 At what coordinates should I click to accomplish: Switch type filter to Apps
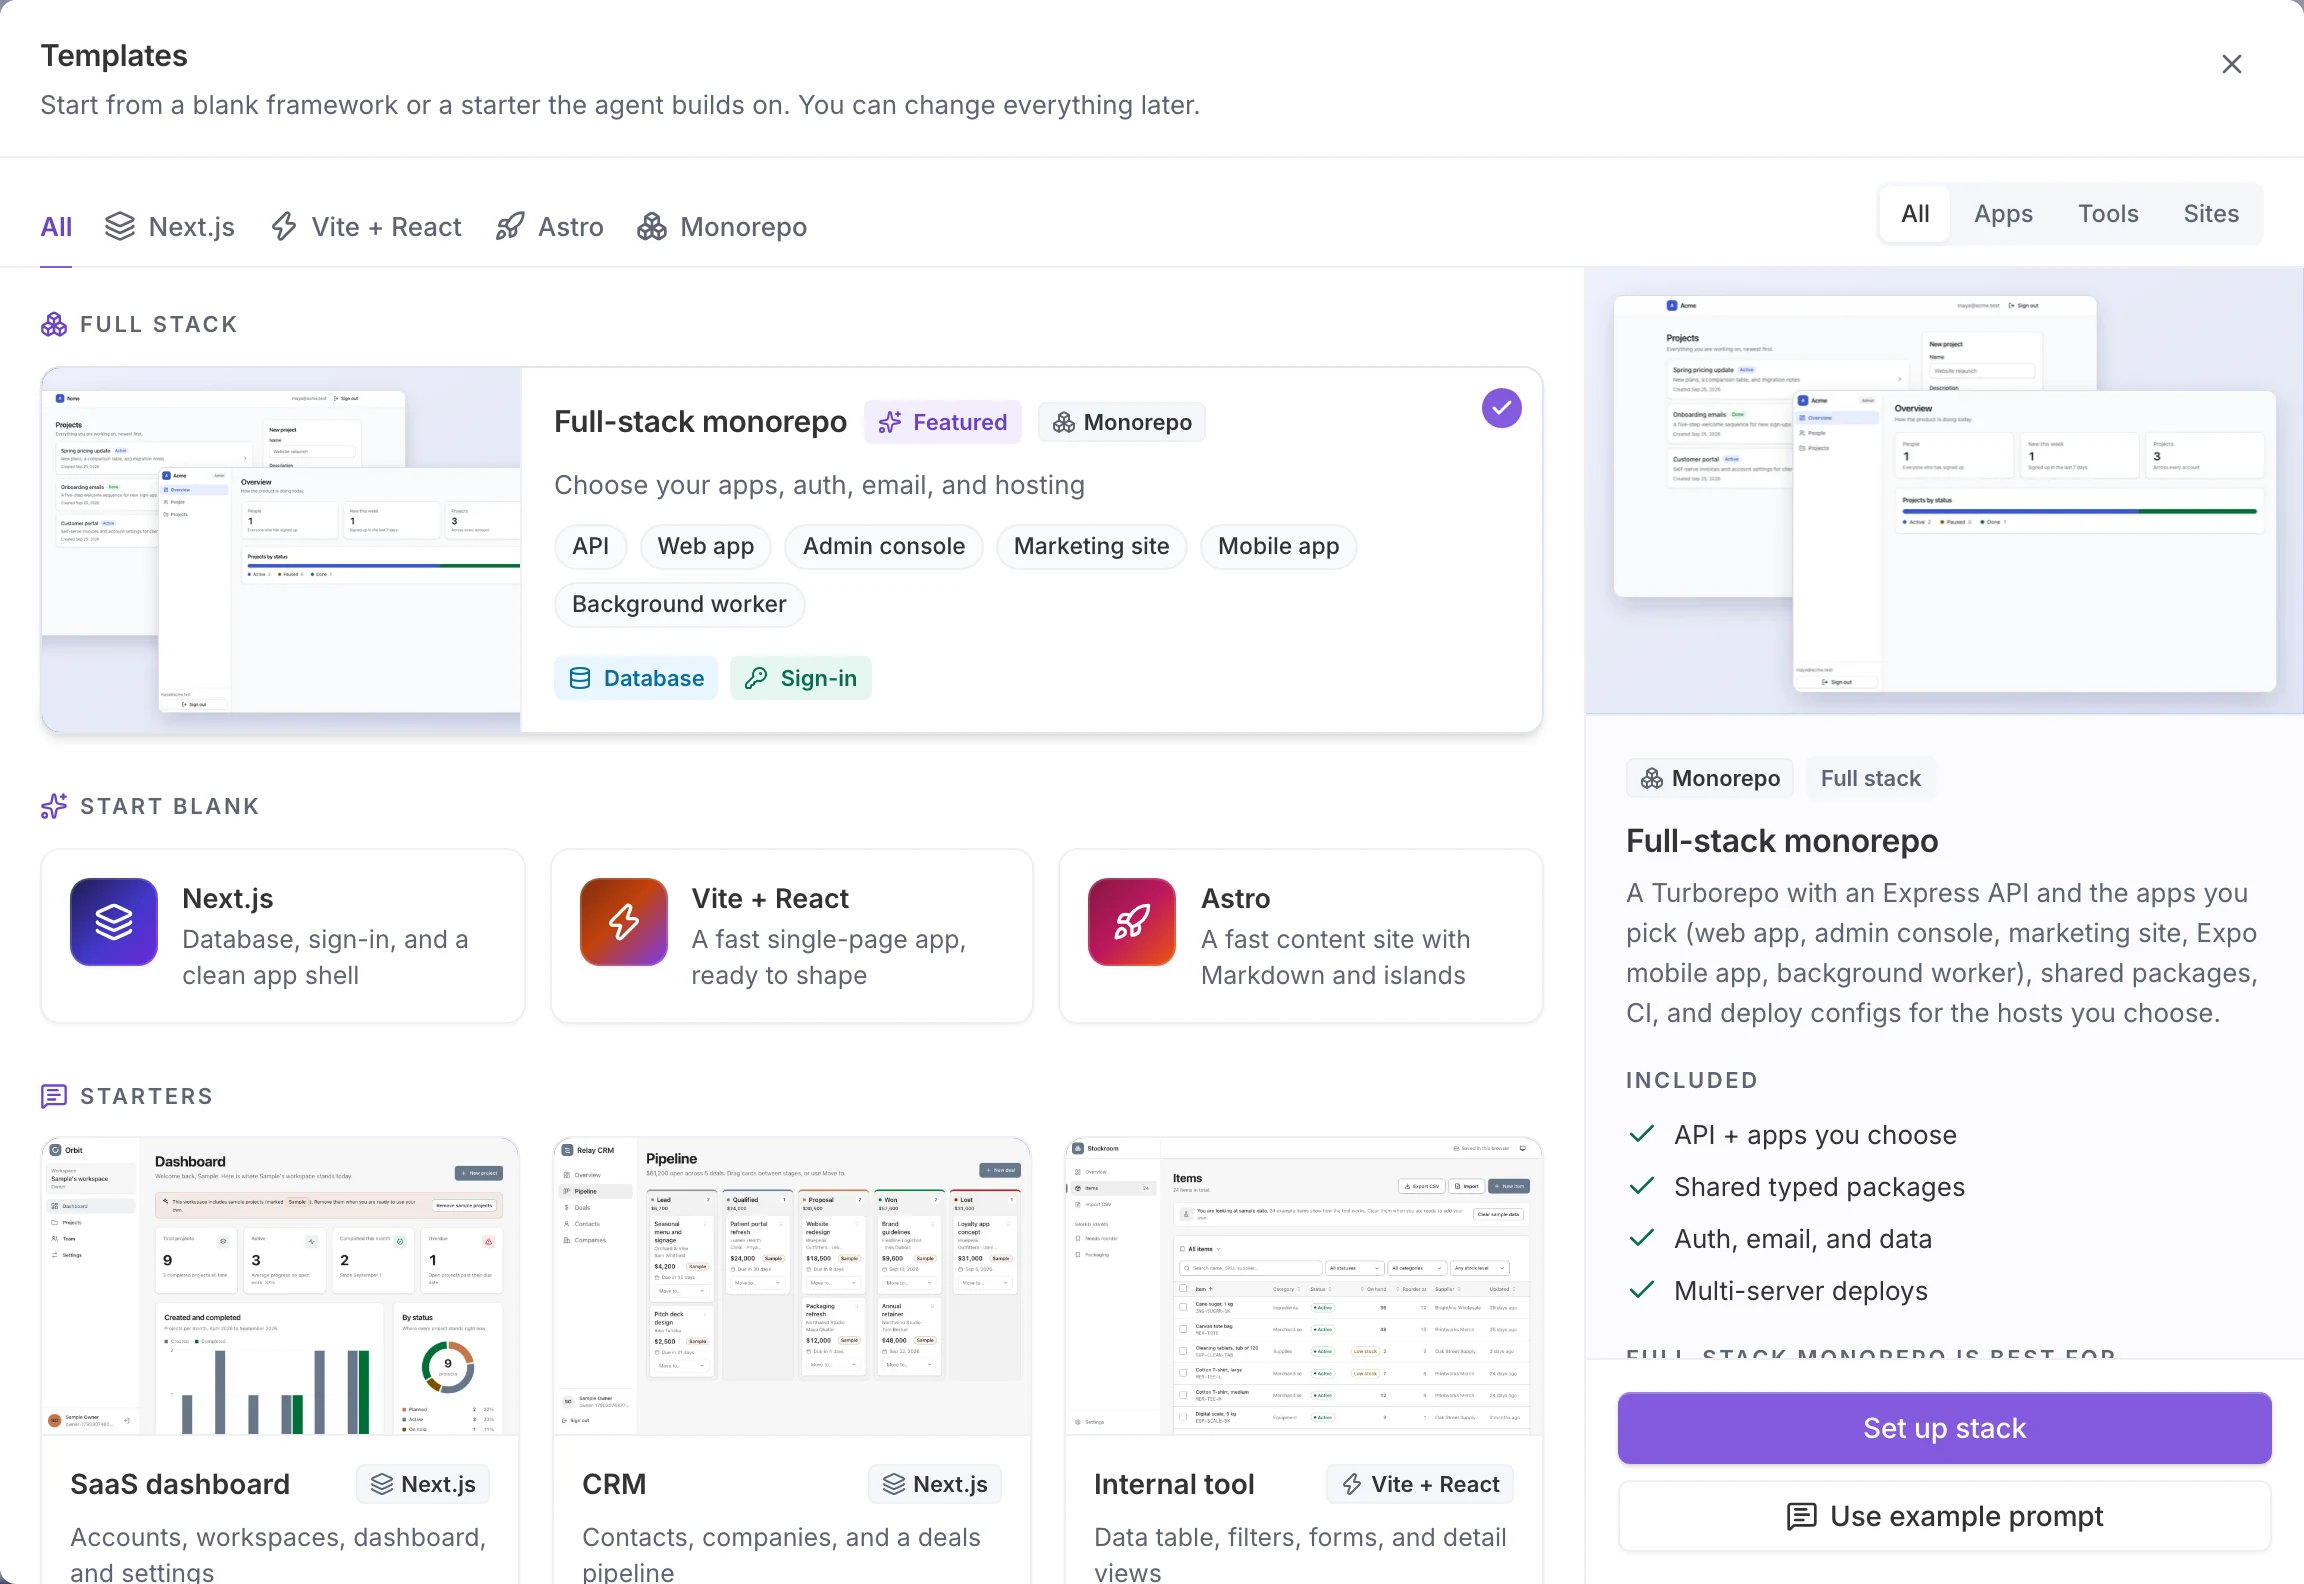pos(2003,214)
